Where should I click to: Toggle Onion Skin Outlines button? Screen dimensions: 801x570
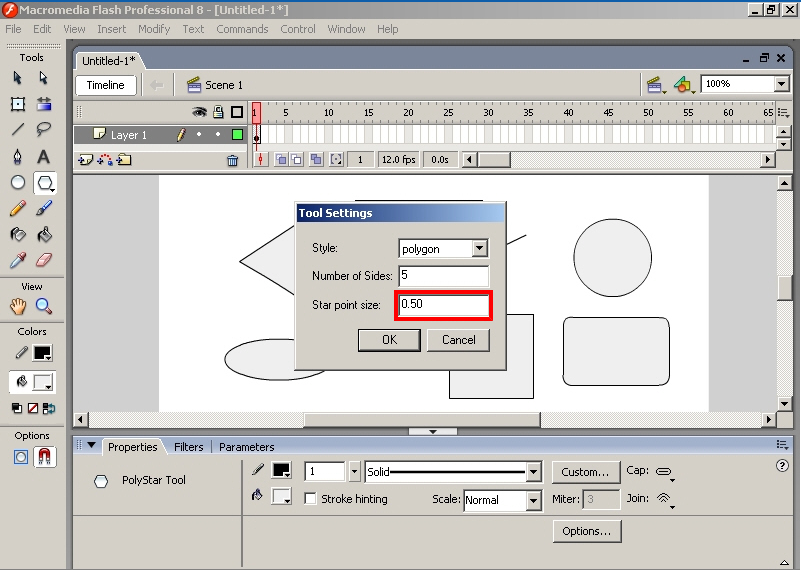pos(296,160)
